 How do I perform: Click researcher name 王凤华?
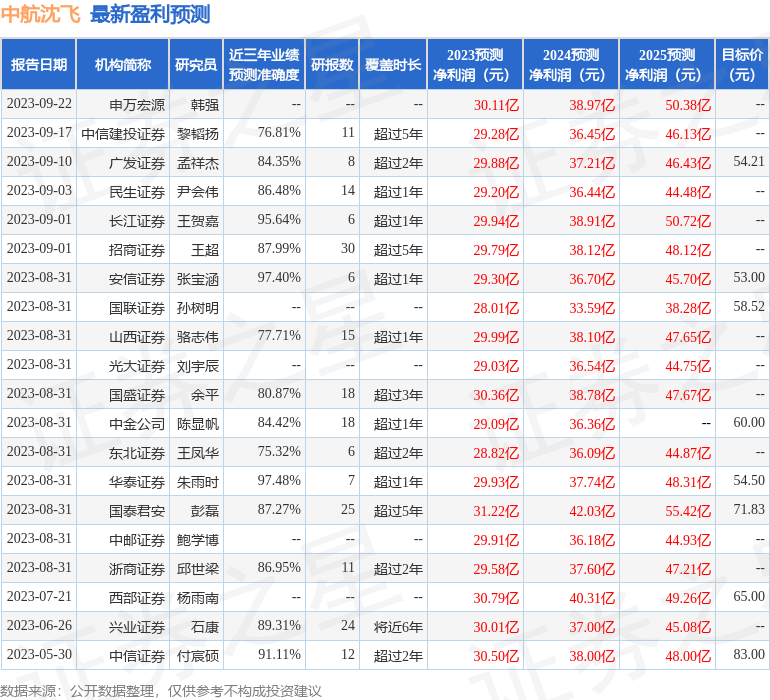(x=198, y=453)
